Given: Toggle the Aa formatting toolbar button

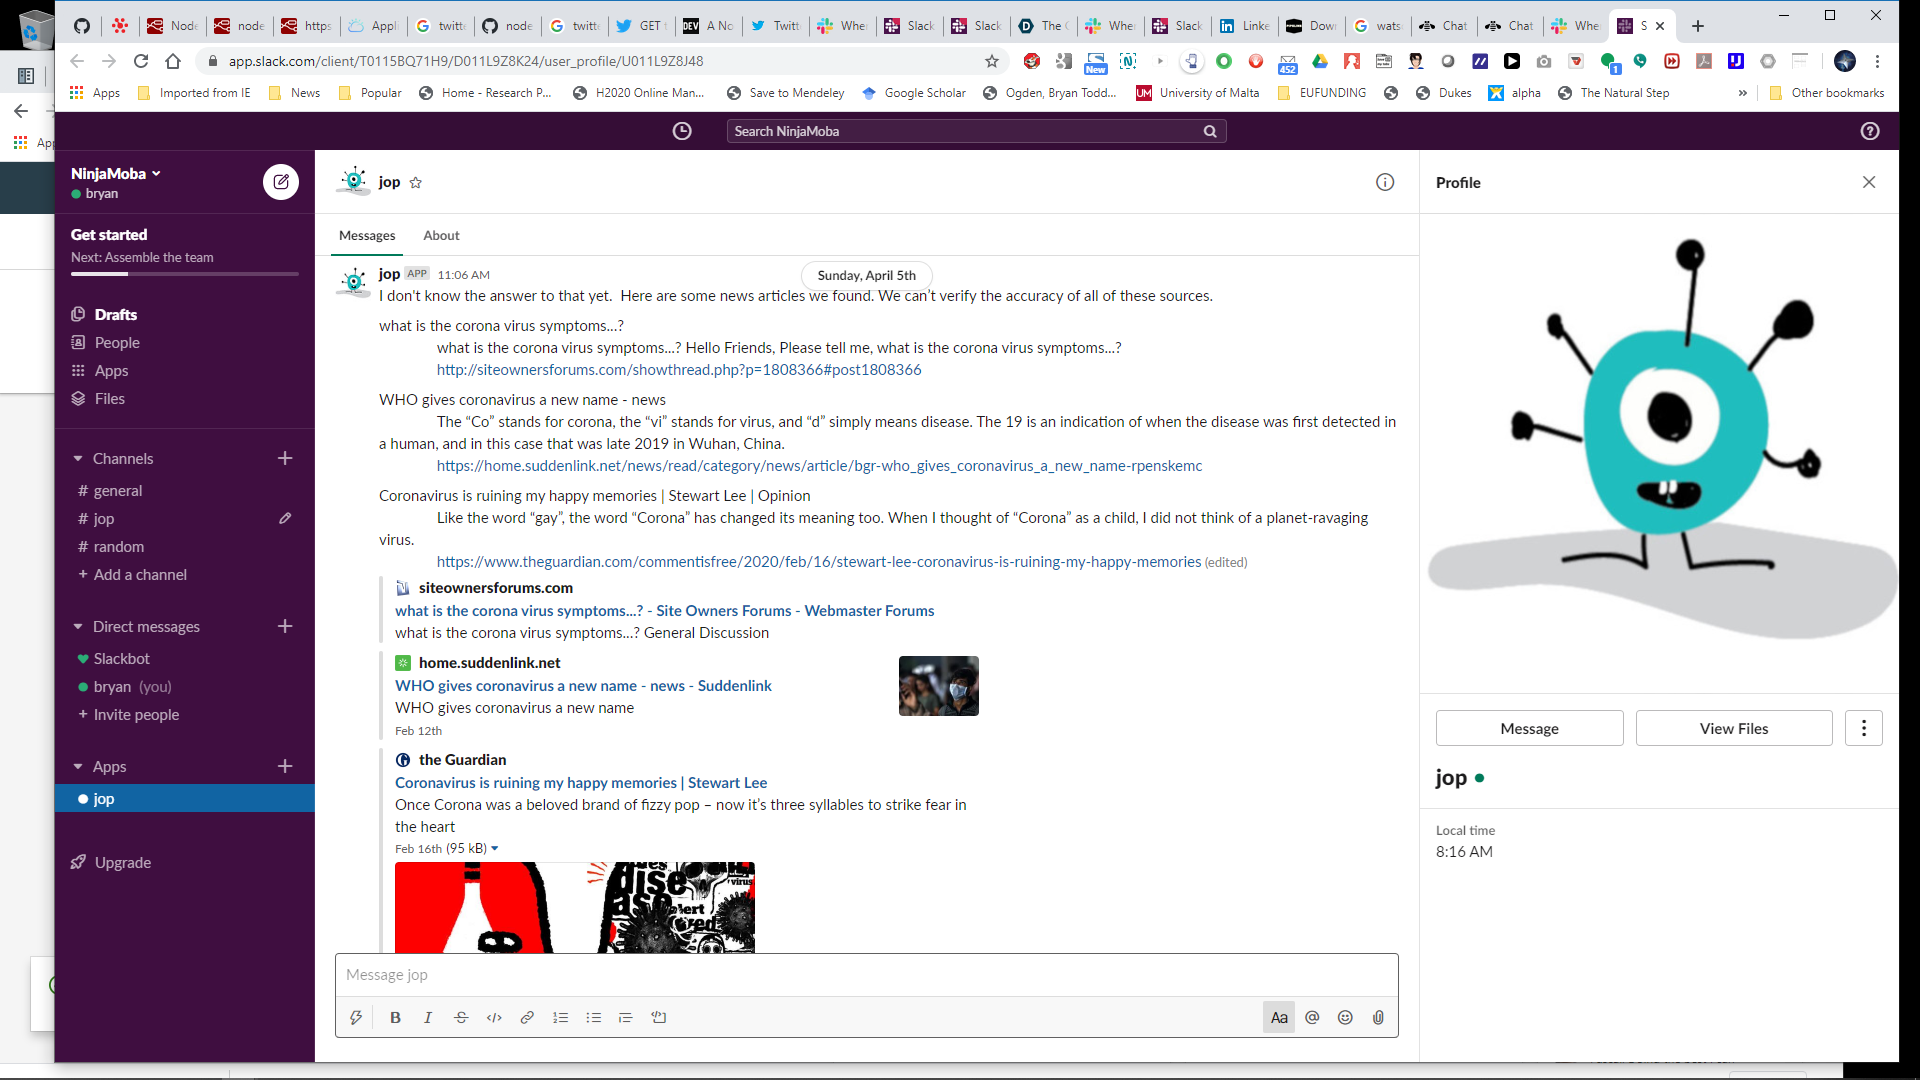Looking at the screenshot, I should click(x=1279, y=1017).
